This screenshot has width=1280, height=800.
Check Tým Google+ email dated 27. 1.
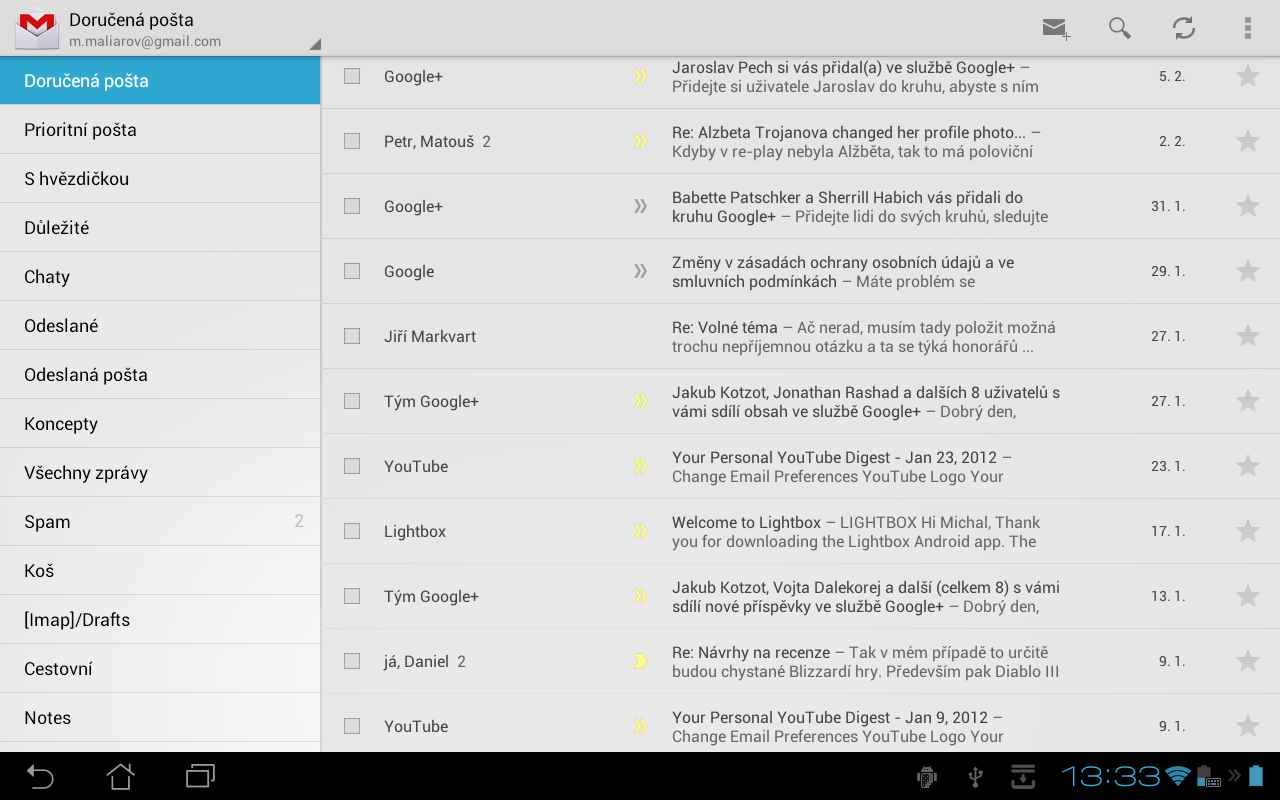[x=352, y=401]
